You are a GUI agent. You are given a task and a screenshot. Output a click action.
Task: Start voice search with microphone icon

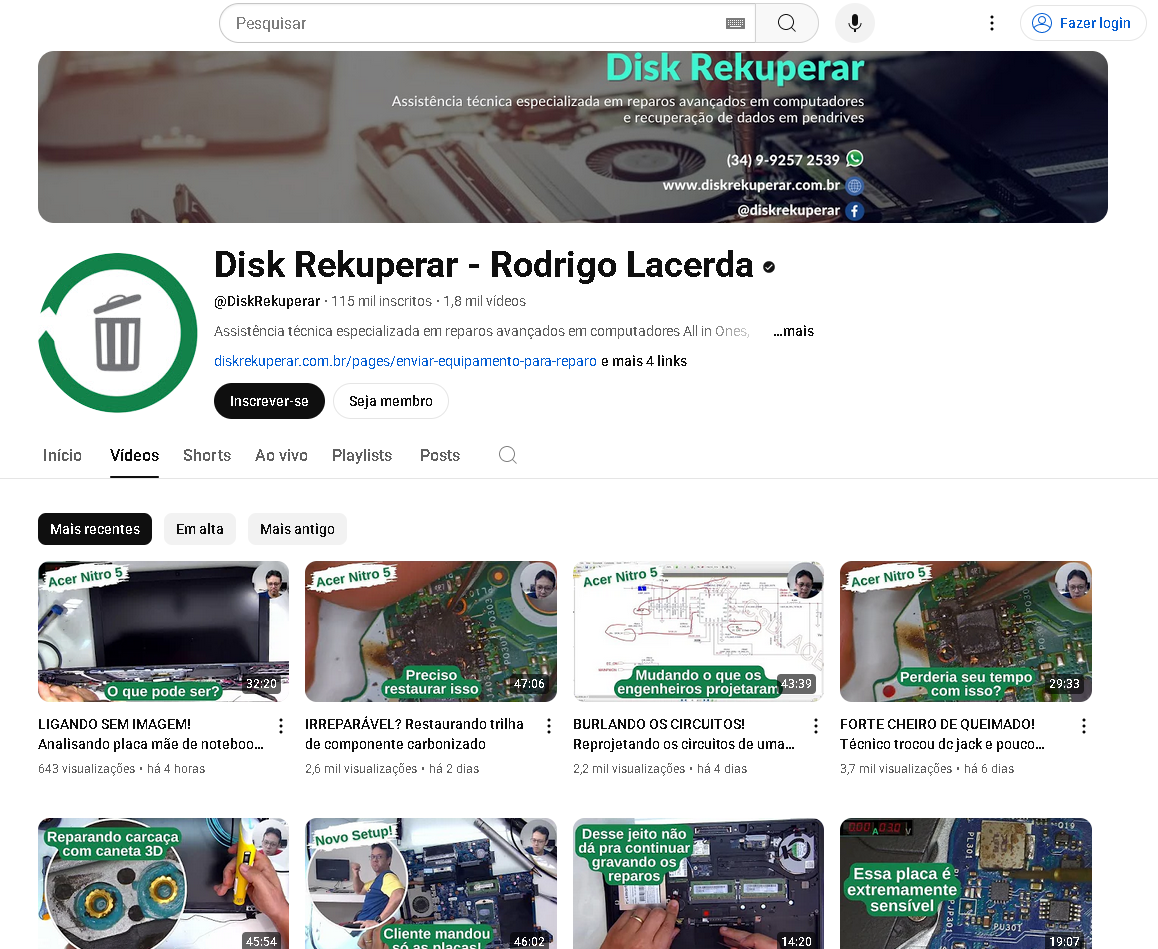(x=854, y=24)
